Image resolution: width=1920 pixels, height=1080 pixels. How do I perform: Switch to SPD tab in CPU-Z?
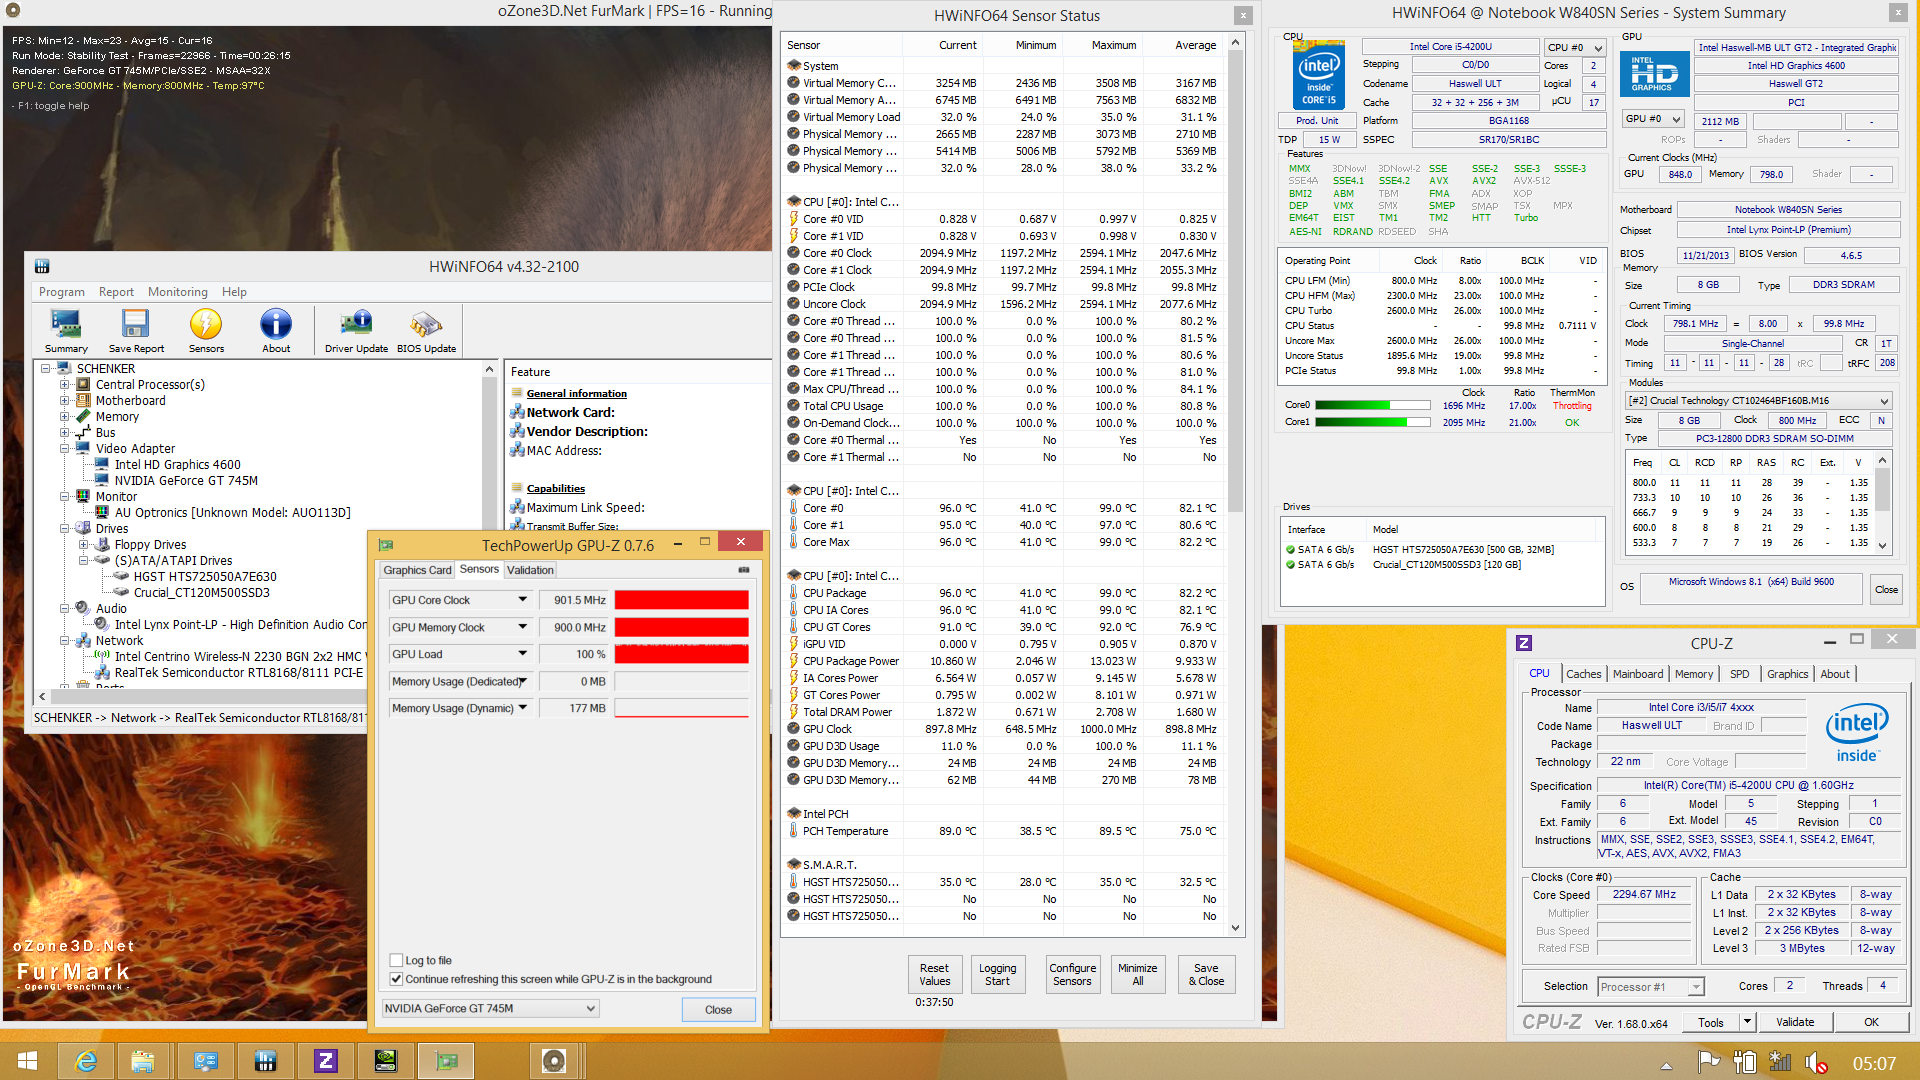(x=1740, y=674)
